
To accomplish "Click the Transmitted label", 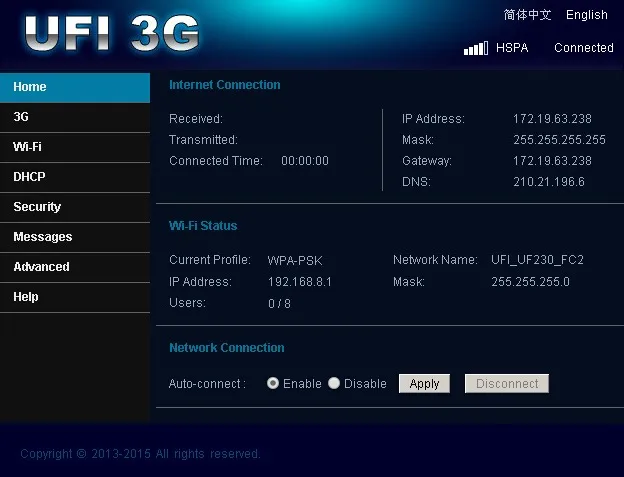I will pyautogui.click(x=203, y=140).
